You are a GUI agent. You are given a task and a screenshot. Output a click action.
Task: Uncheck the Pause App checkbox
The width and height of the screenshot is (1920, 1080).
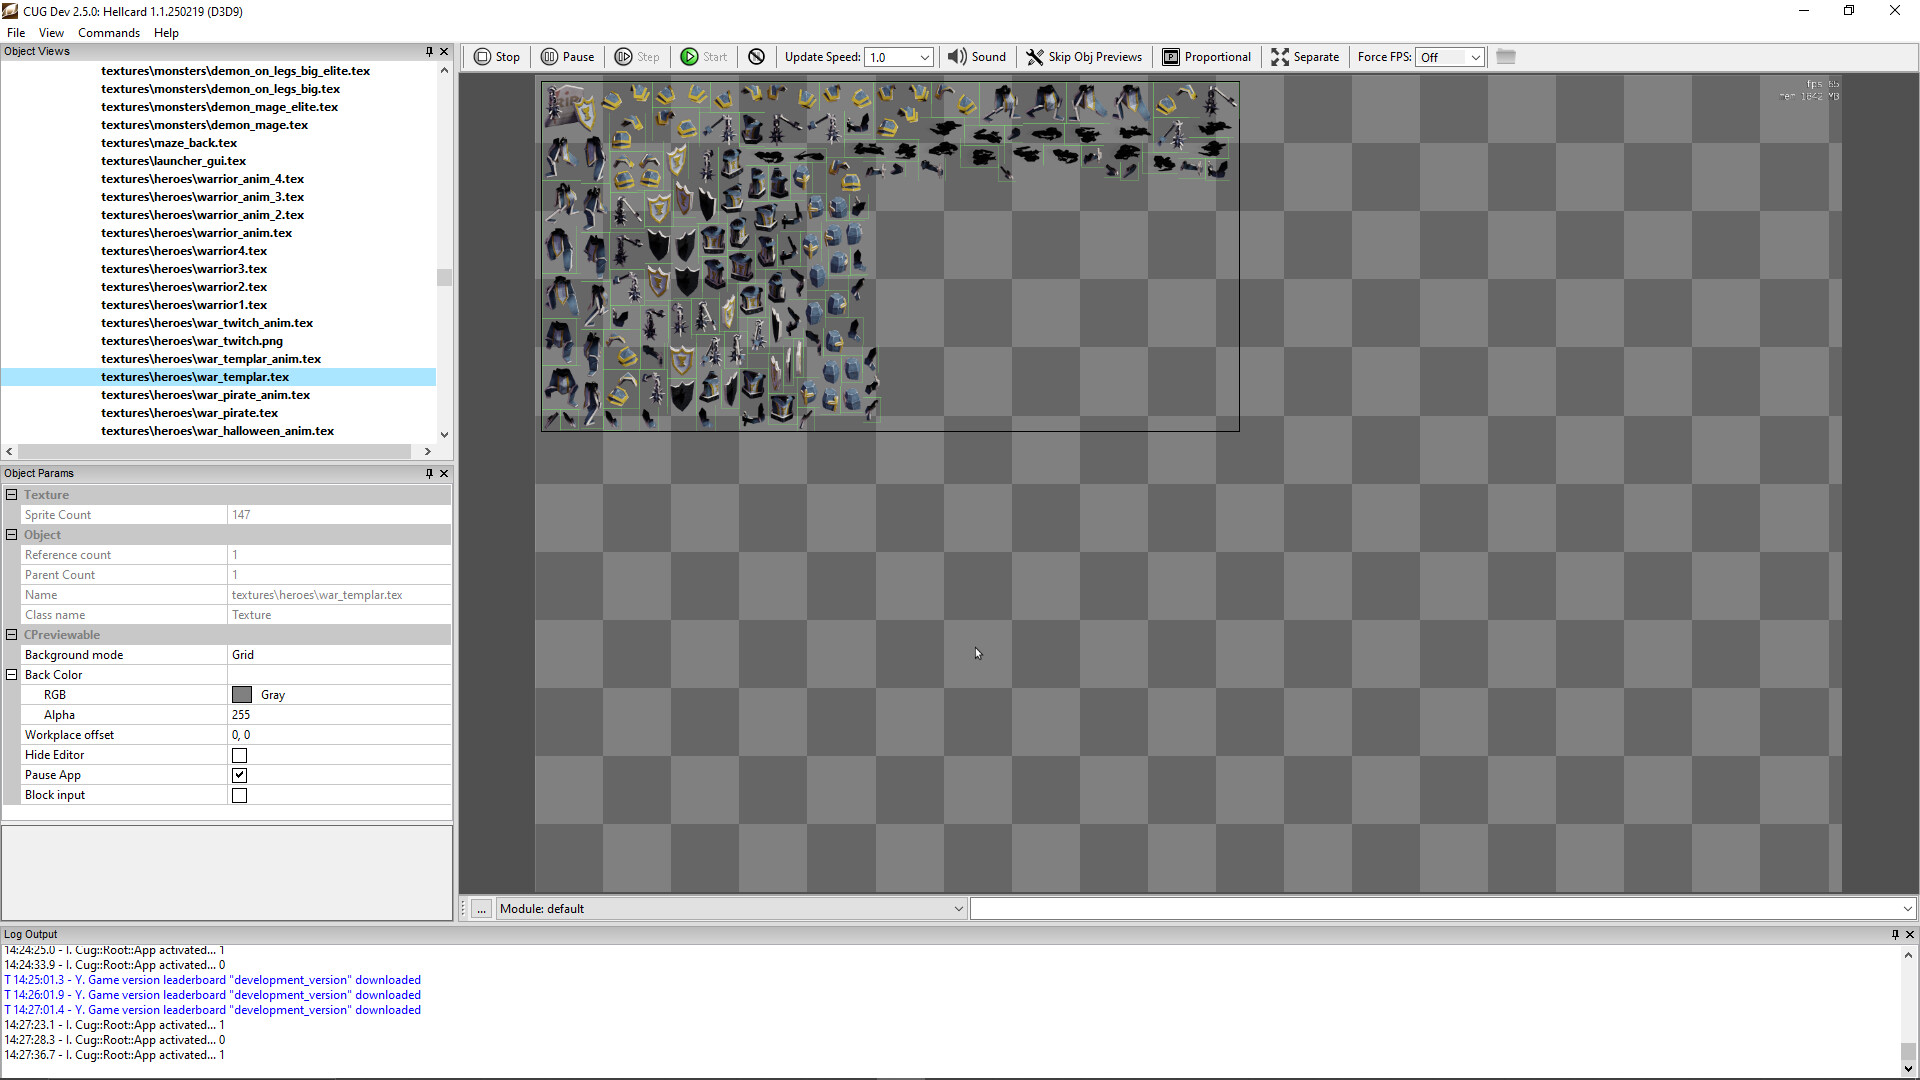point(239,774)
